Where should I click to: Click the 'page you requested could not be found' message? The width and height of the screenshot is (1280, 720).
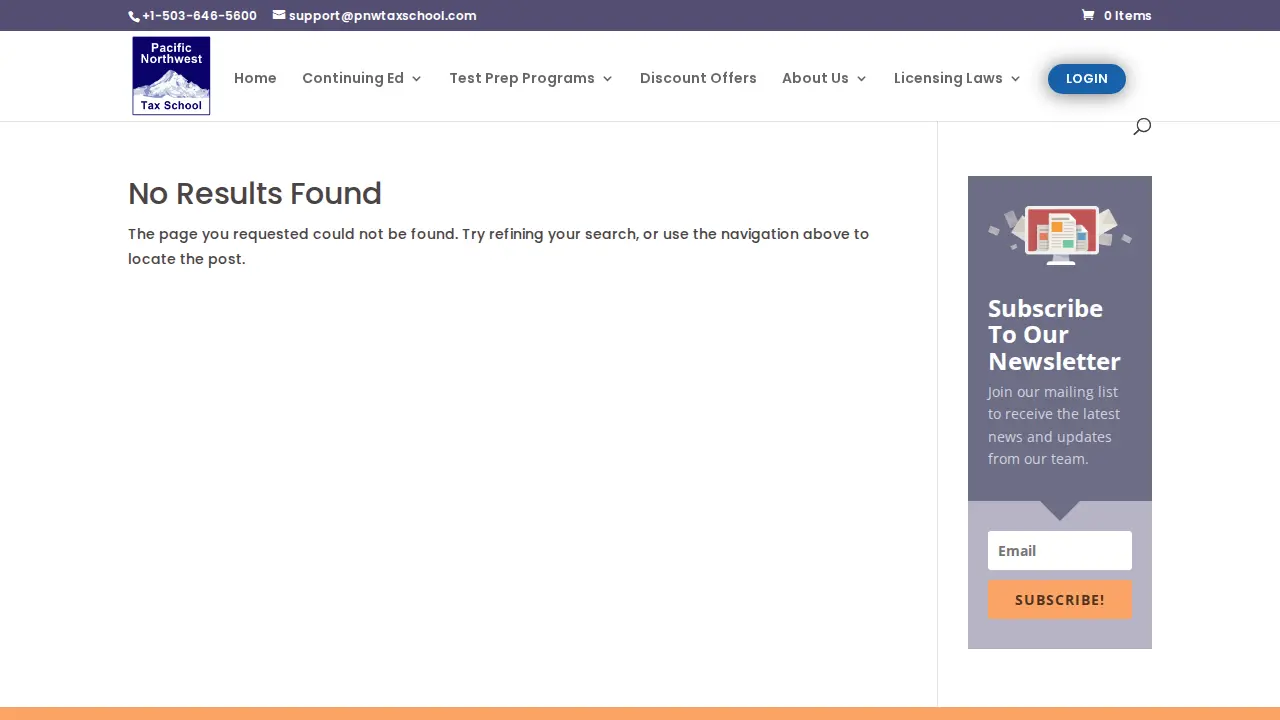[499, 246]
